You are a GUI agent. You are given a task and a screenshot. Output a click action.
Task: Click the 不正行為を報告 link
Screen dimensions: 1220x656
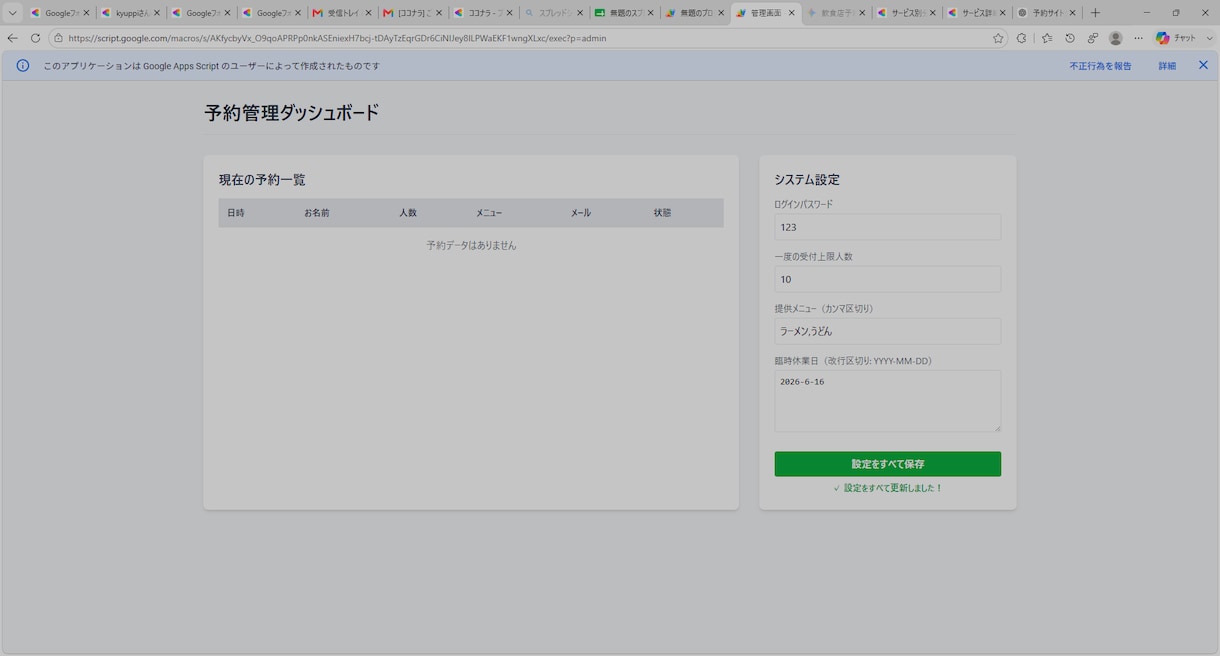(x=1100, y=66)
